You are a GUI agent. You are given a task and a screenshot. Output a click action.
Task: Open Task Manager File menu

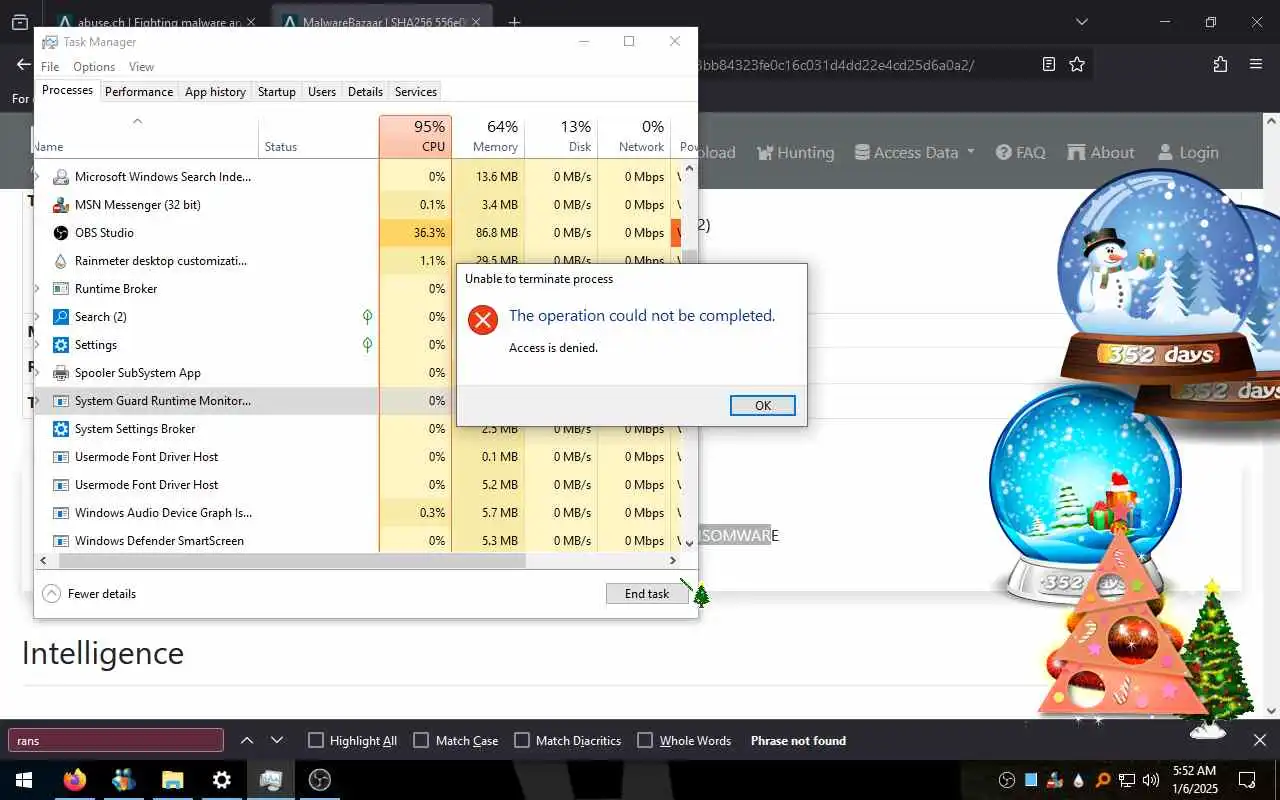50,66
